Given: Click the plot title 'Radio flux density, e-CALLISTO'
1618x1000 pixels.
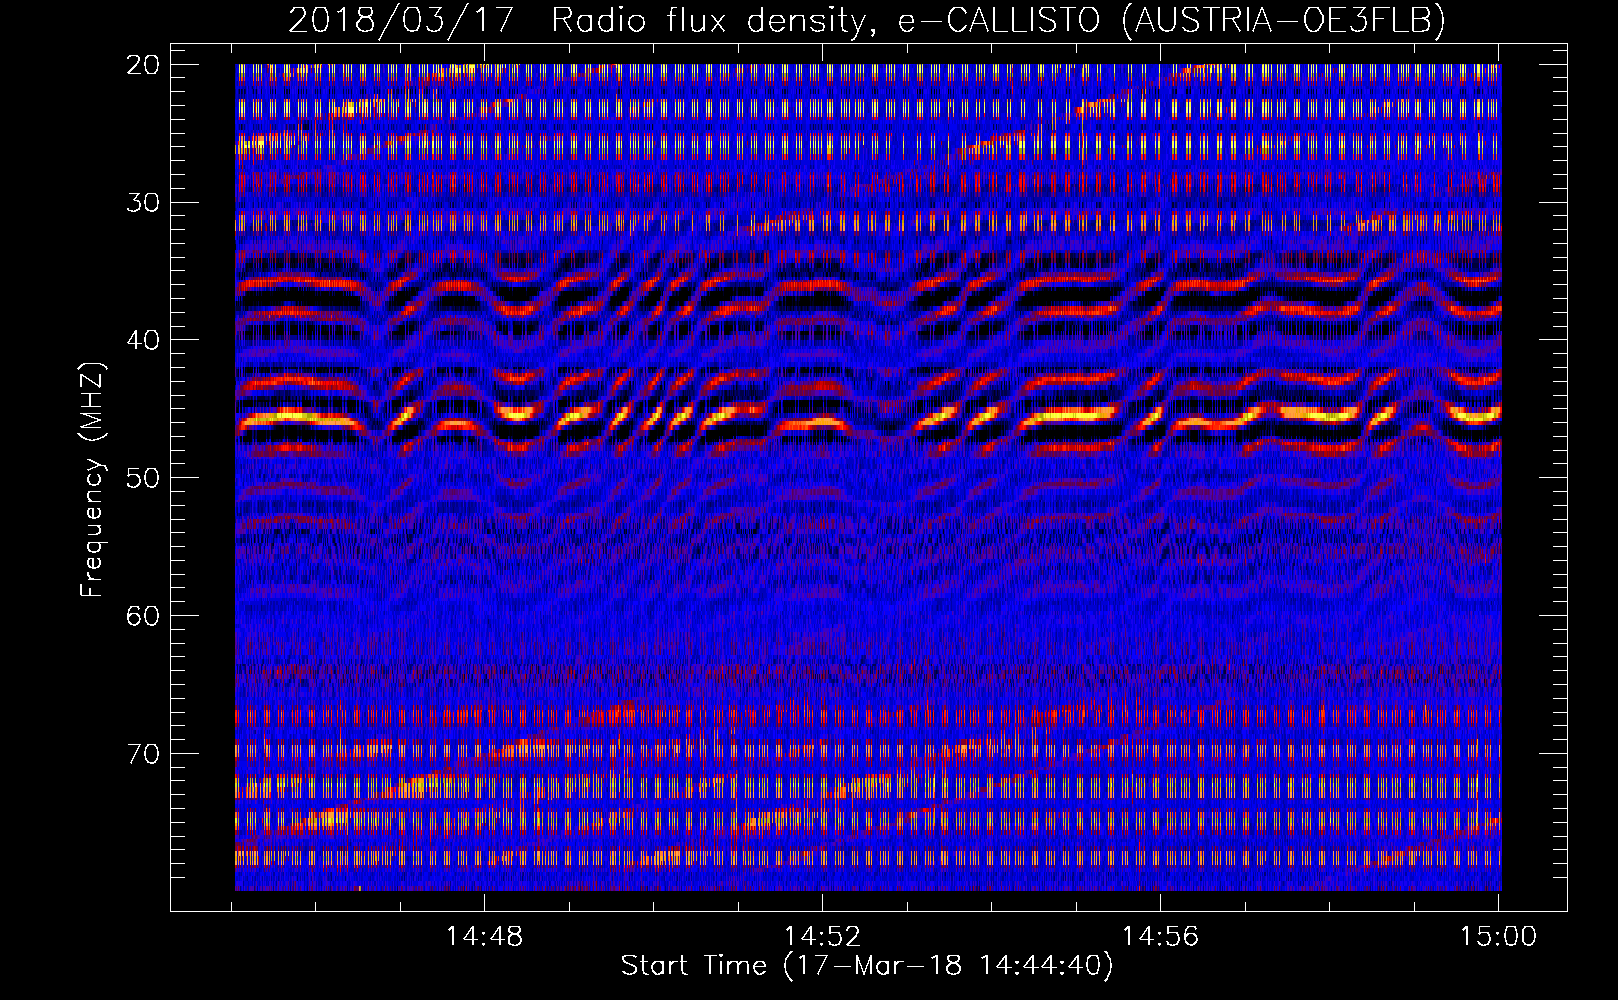Looking at the screenshot, I should [x=826, y=20].
